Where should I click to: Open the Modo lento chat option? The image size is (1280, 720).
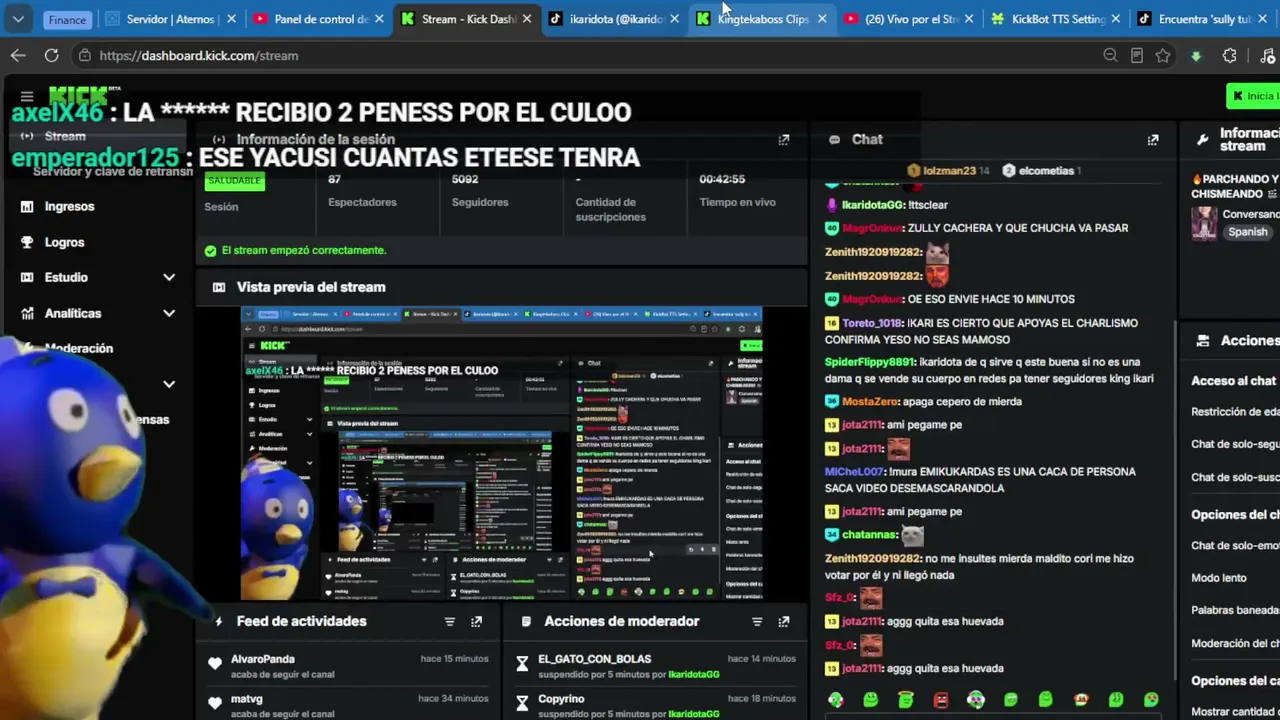[x=1219, y=578]
